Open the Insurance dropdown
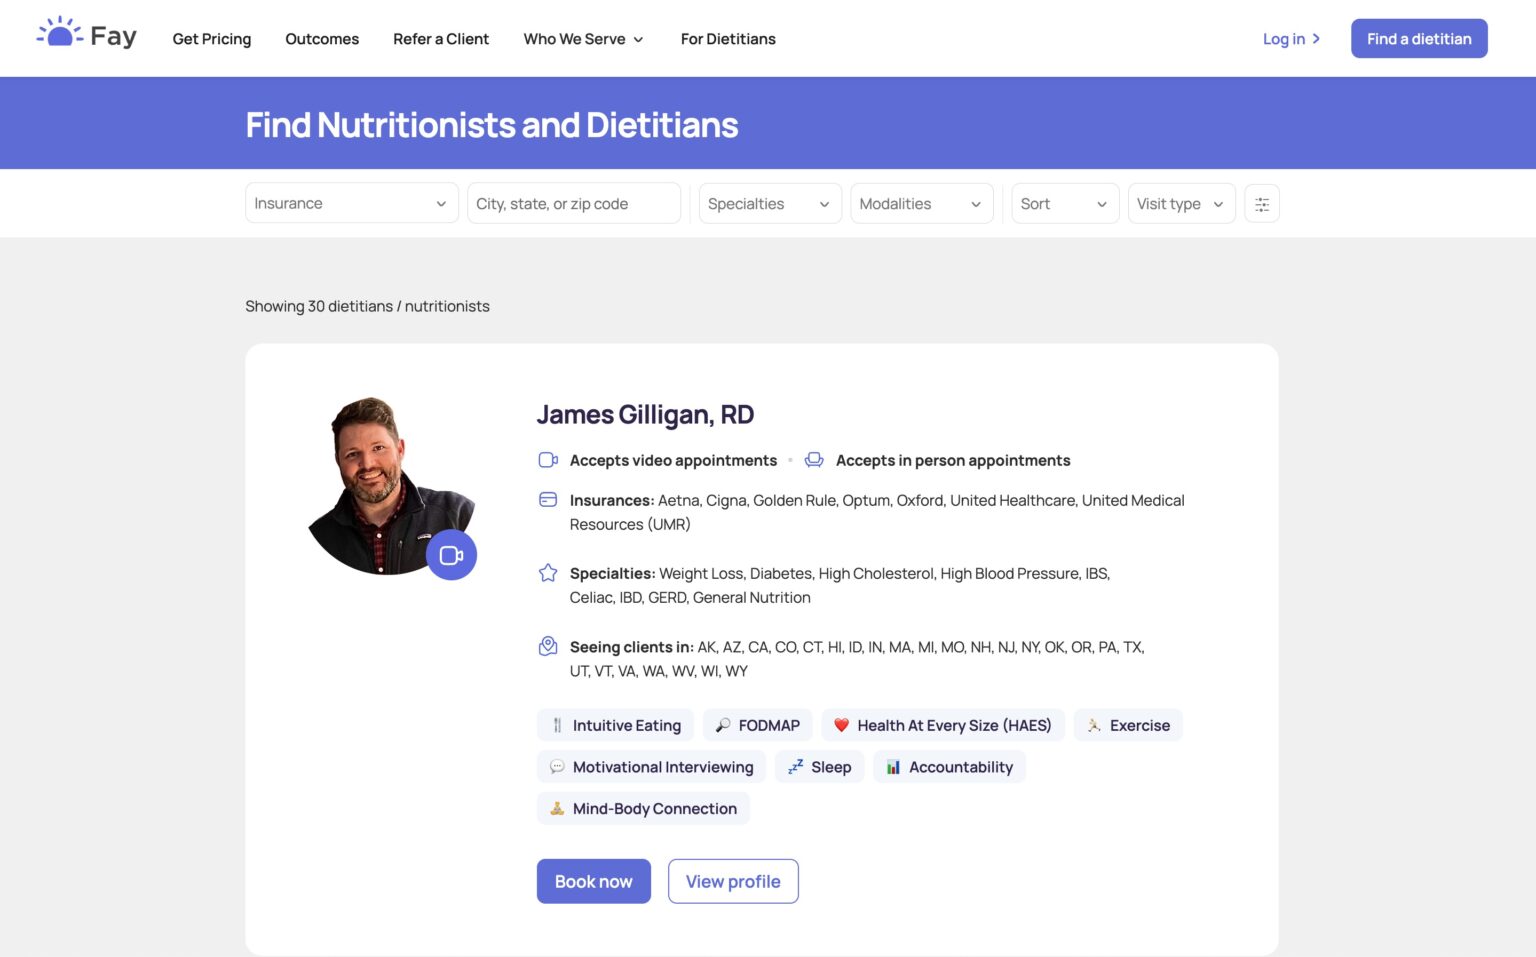Image resolution: width=1536 pixels, height=957 pixels. click(351, 204)
